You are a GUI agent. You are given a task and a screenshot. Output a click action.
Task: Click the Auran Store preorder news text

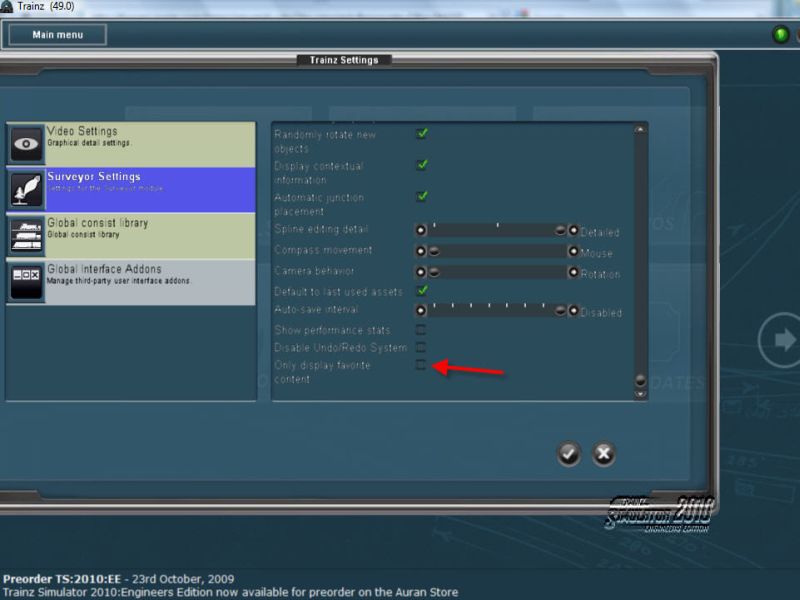click(230, 592)
